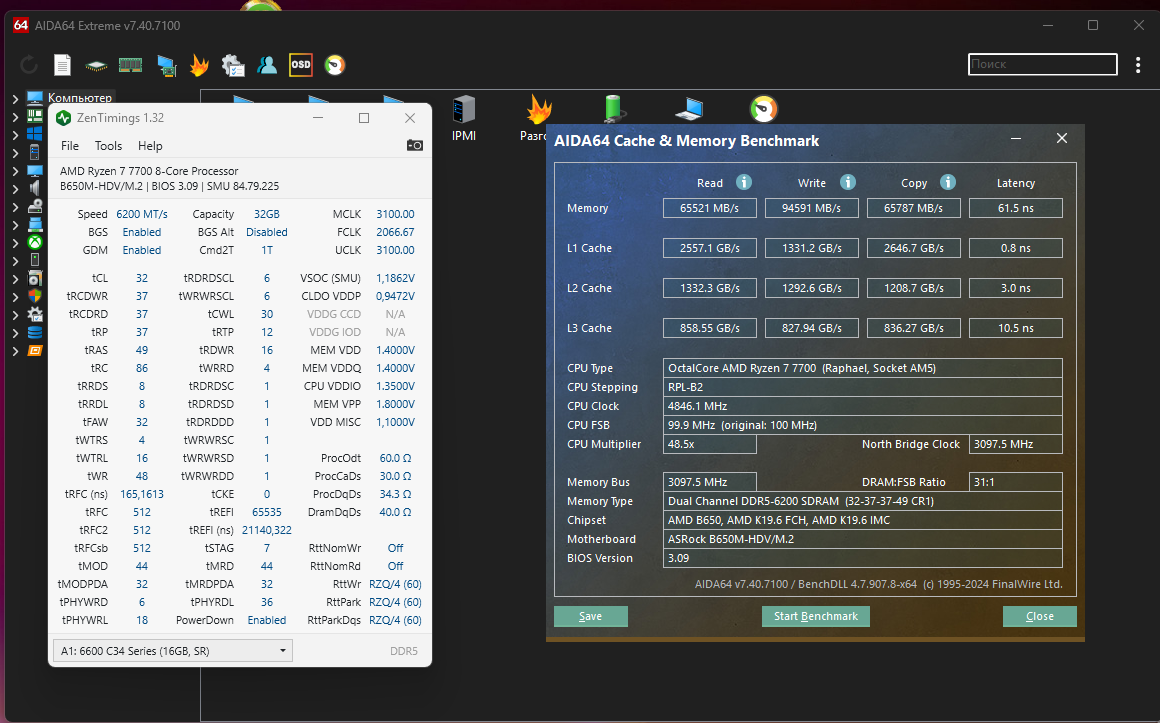This screenshot has height=723, width=1160.
Task: Open the gear-with-checklist icon in AIDA64 toolbar
Action: click(233, 65)
